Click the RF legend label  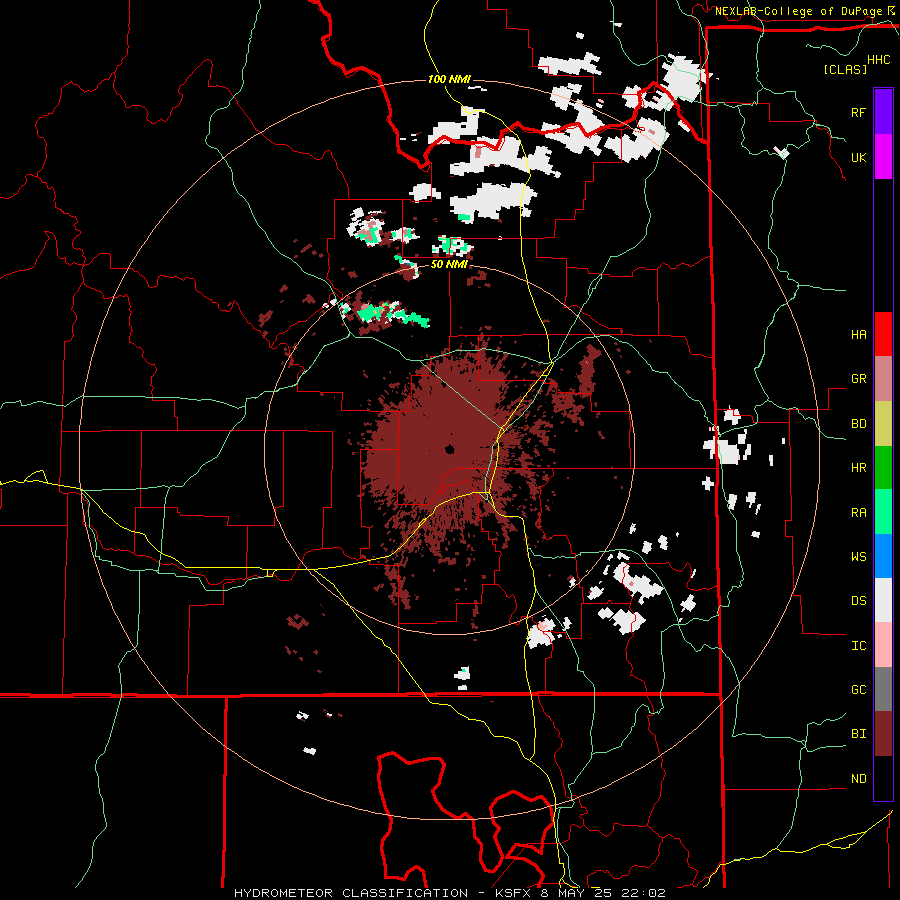coord(858,112)
